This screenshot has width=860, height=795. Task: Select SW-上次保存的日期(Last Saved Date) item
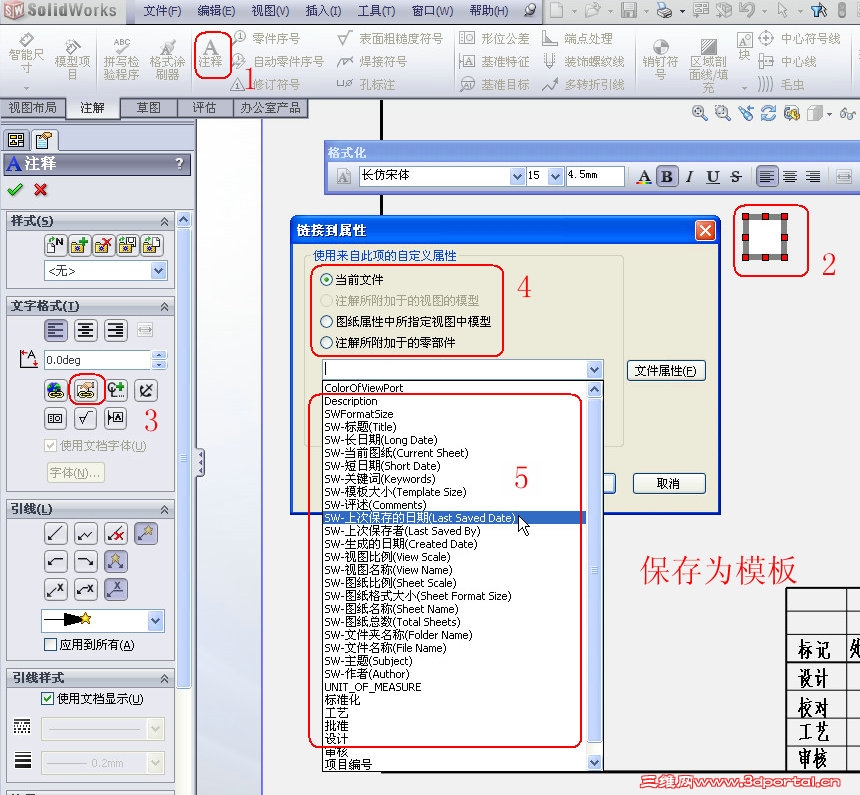(454, 518)
